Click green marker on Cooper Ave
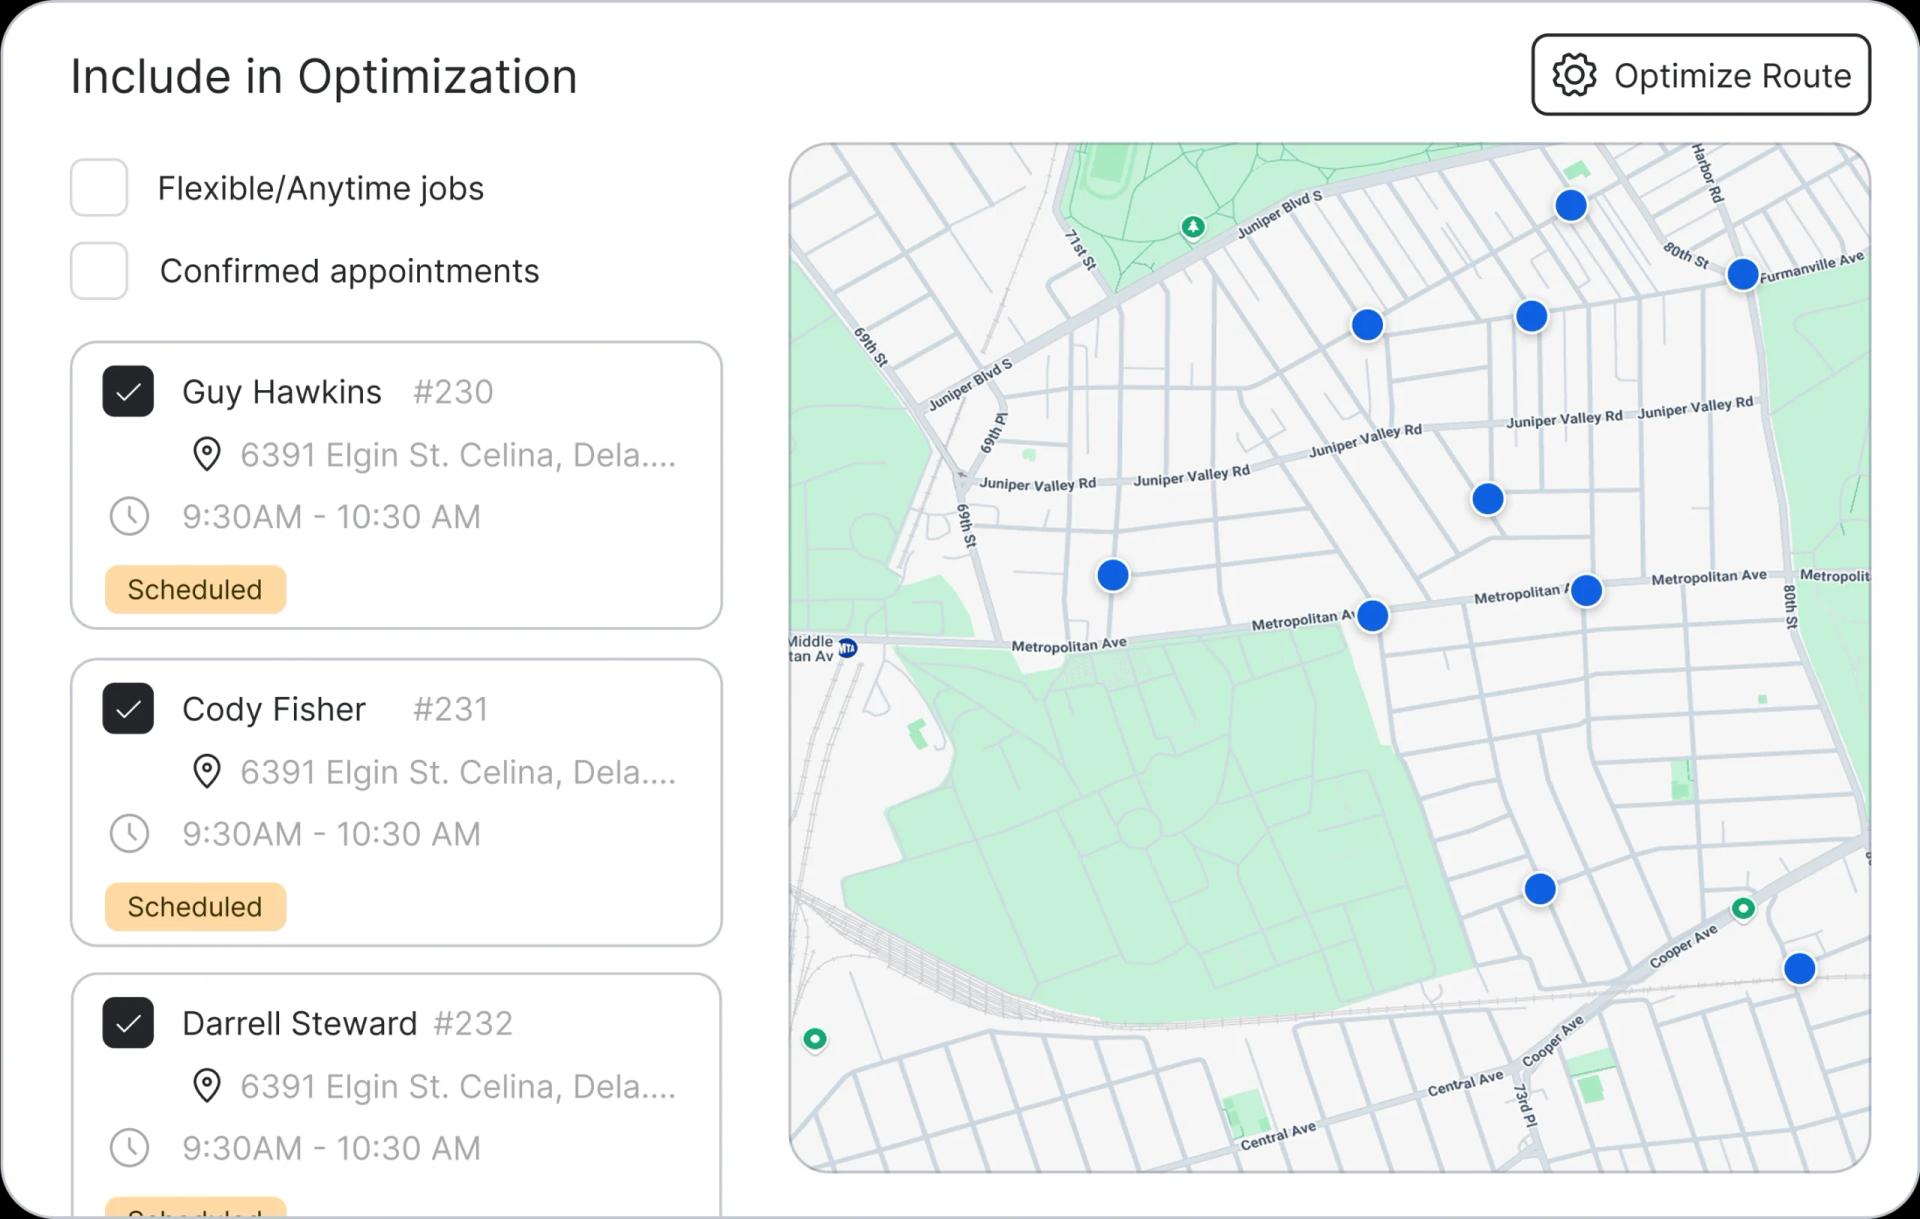This screenshot has height=1219, width=1920. coord(1743,908)
